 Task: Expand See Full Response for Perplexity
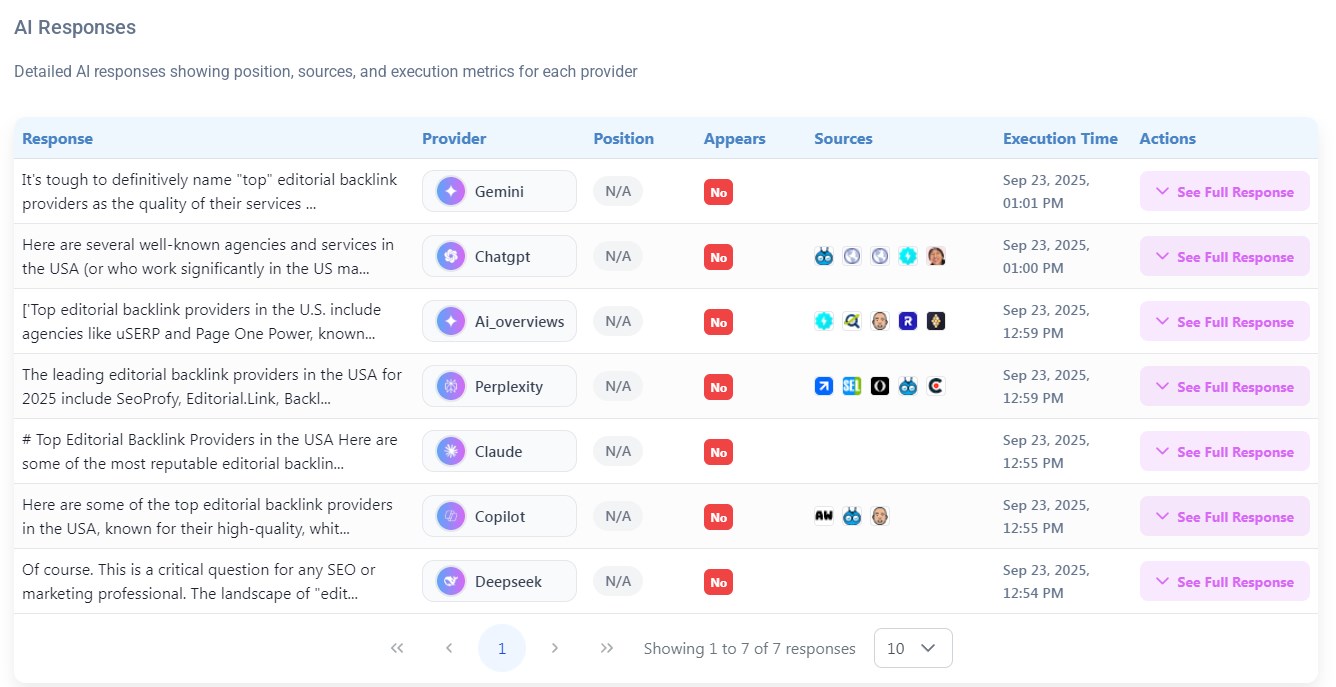(1225, 386)
